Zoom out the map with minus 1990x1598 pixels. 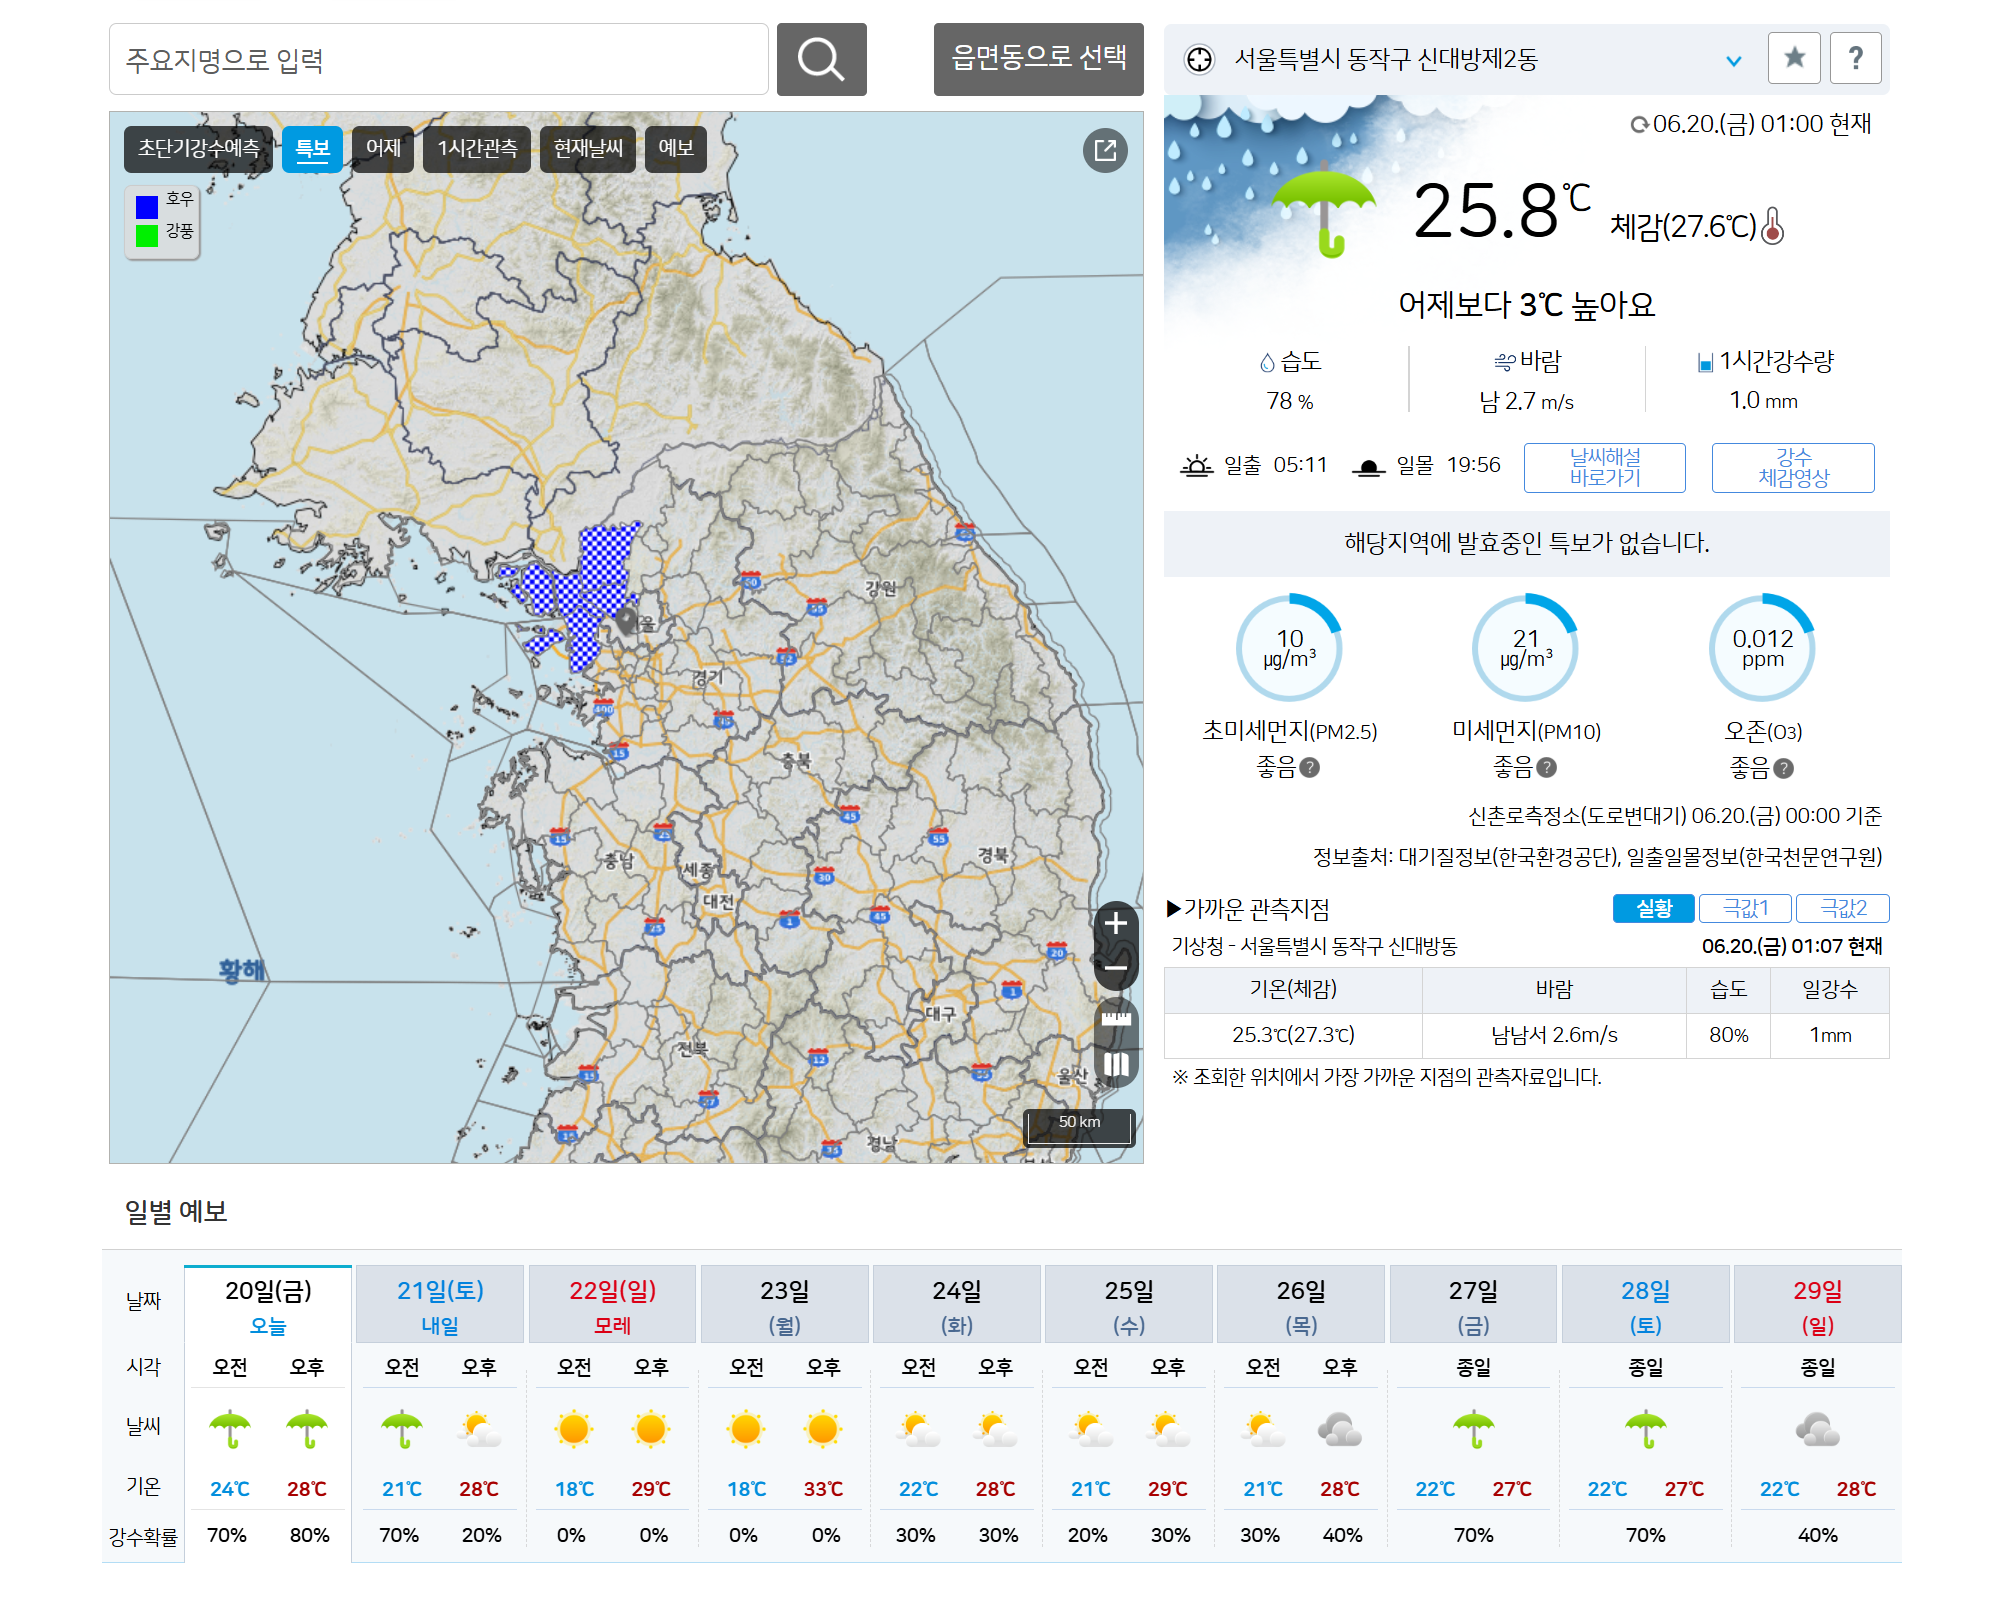pyautogui.click(x=1116, y=968)
